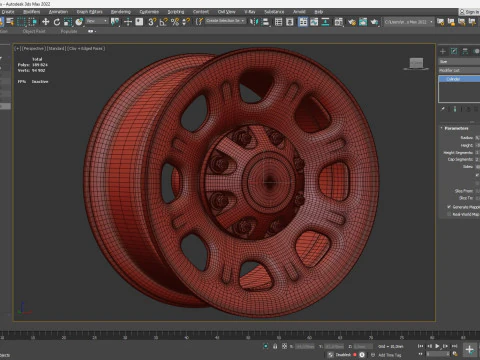Image resolution: width=480 pixels, height=360 pixels.
Task: Open the reference coordinate system dropdown
Action: pyautogui.click(x=97, y=21)
